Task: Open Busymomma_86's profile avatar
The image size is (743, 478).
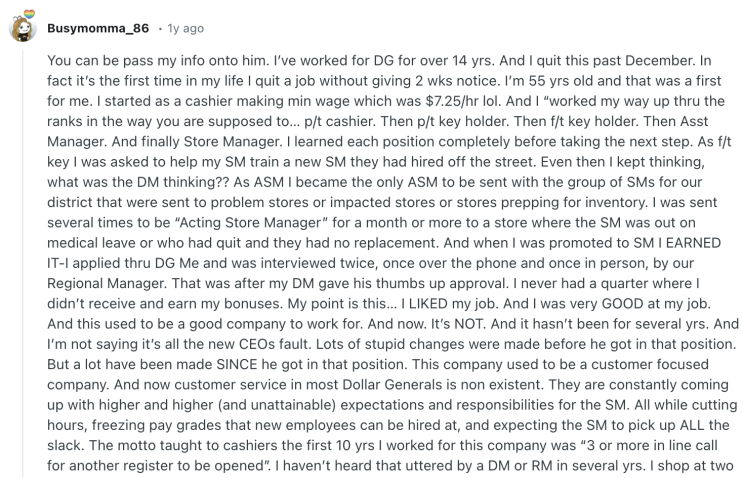Action: (23, 27)
